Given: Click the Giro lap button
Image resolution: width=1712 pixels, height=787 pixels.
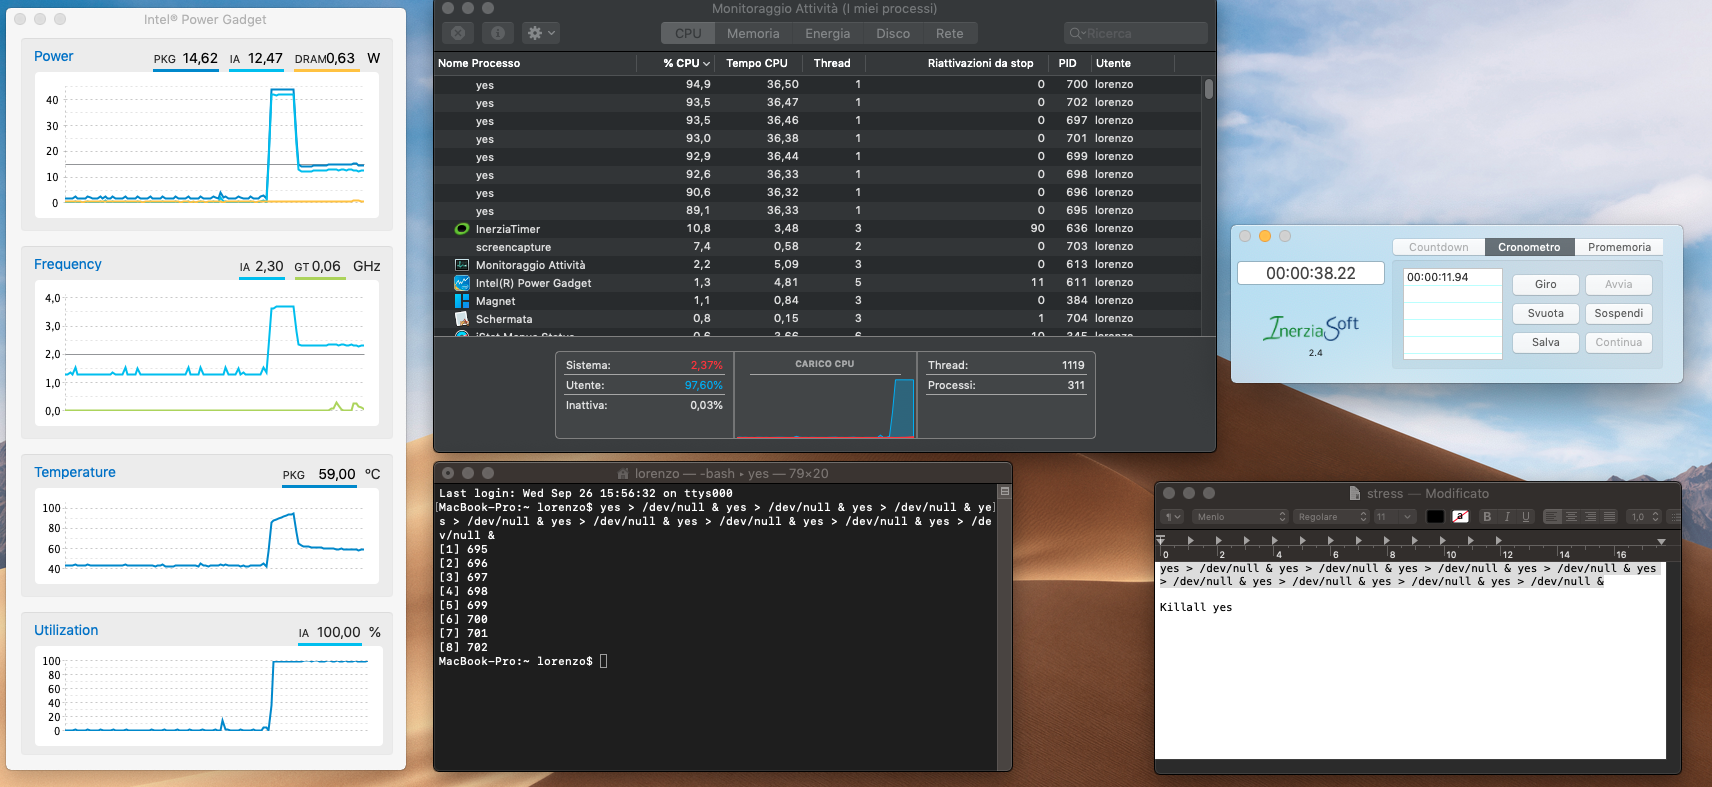Looking at the screenshot, I should pyautogui.click(x=1545, y=284).
